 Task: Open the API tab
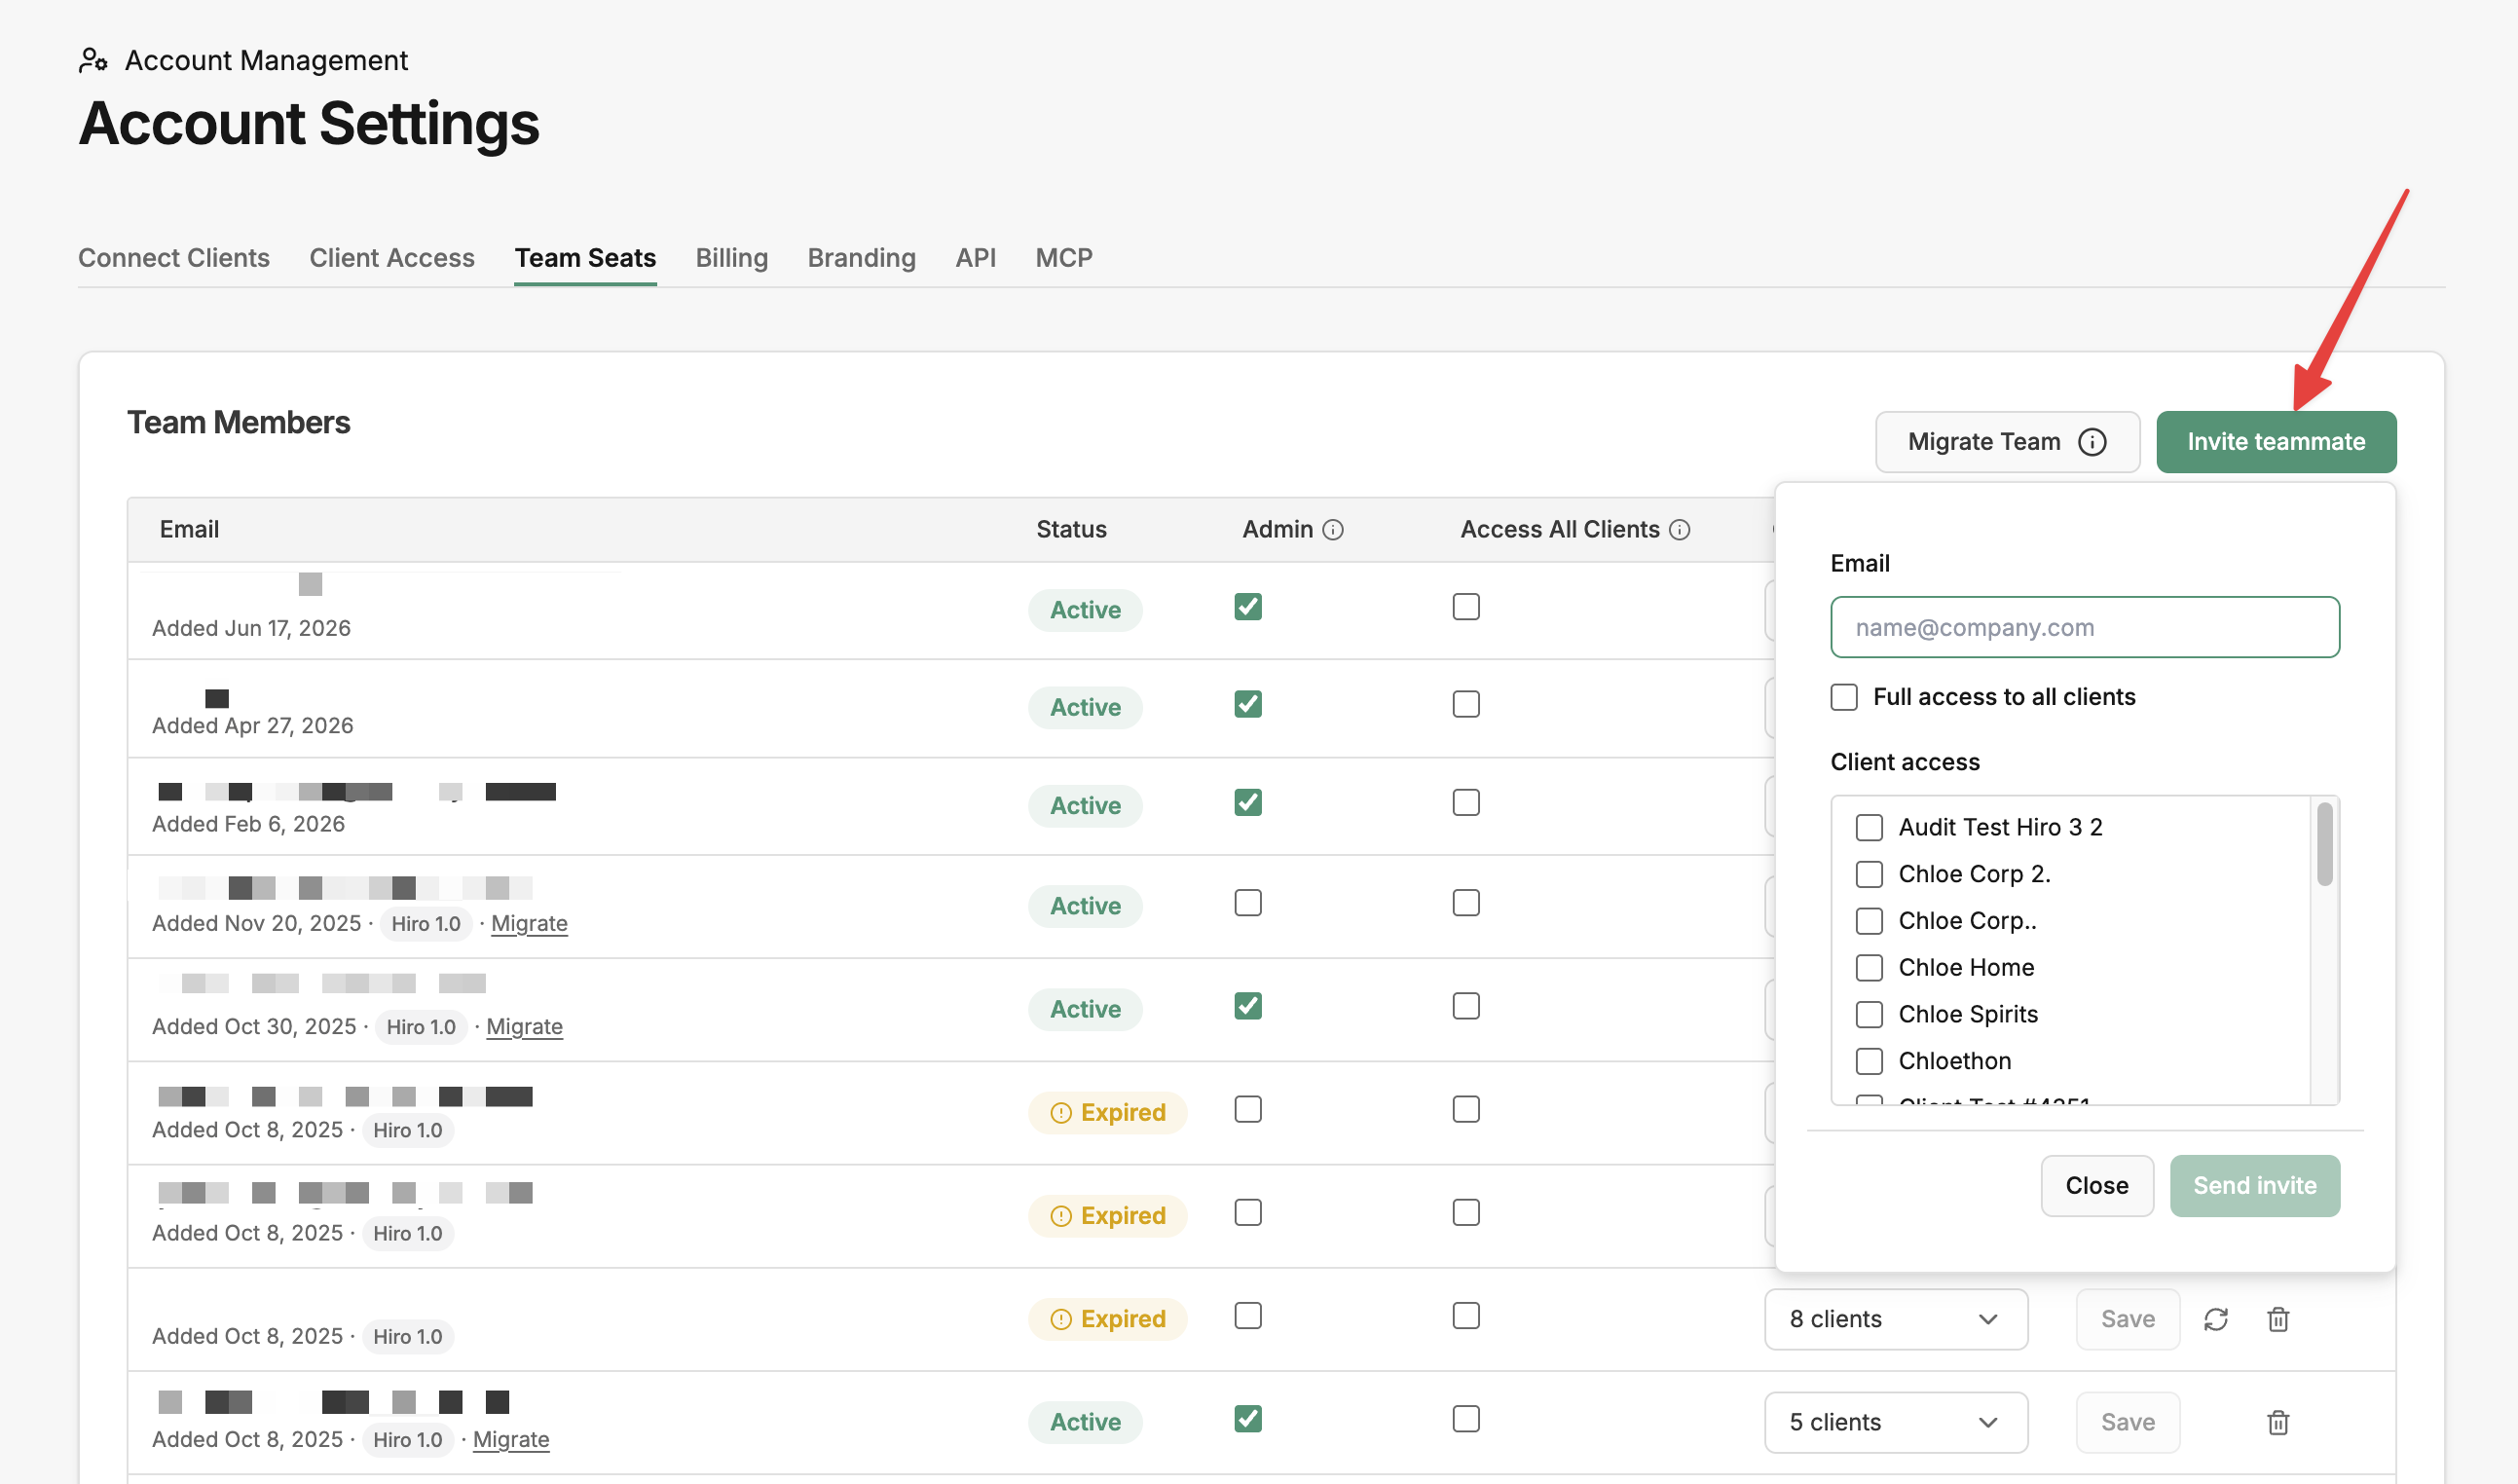pyautogui.click(x=976, y=258)
